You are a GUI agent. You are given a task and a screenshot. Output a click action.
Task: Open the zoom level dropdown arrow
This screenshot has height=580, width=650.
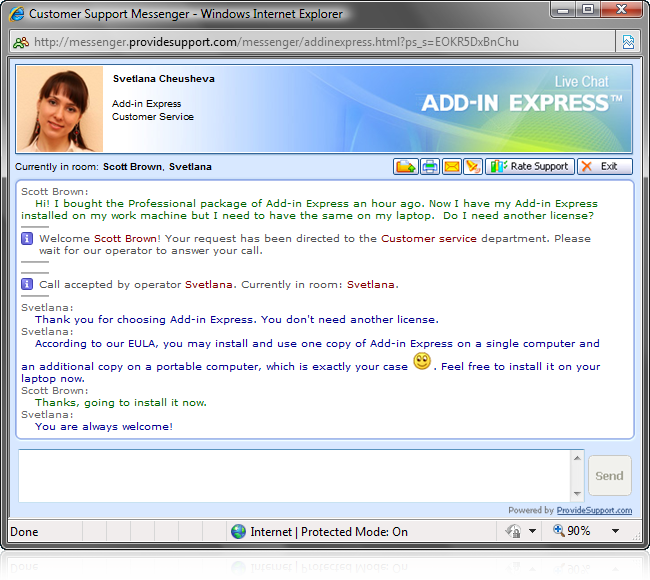pyautogui.click(x=616, y=531)
